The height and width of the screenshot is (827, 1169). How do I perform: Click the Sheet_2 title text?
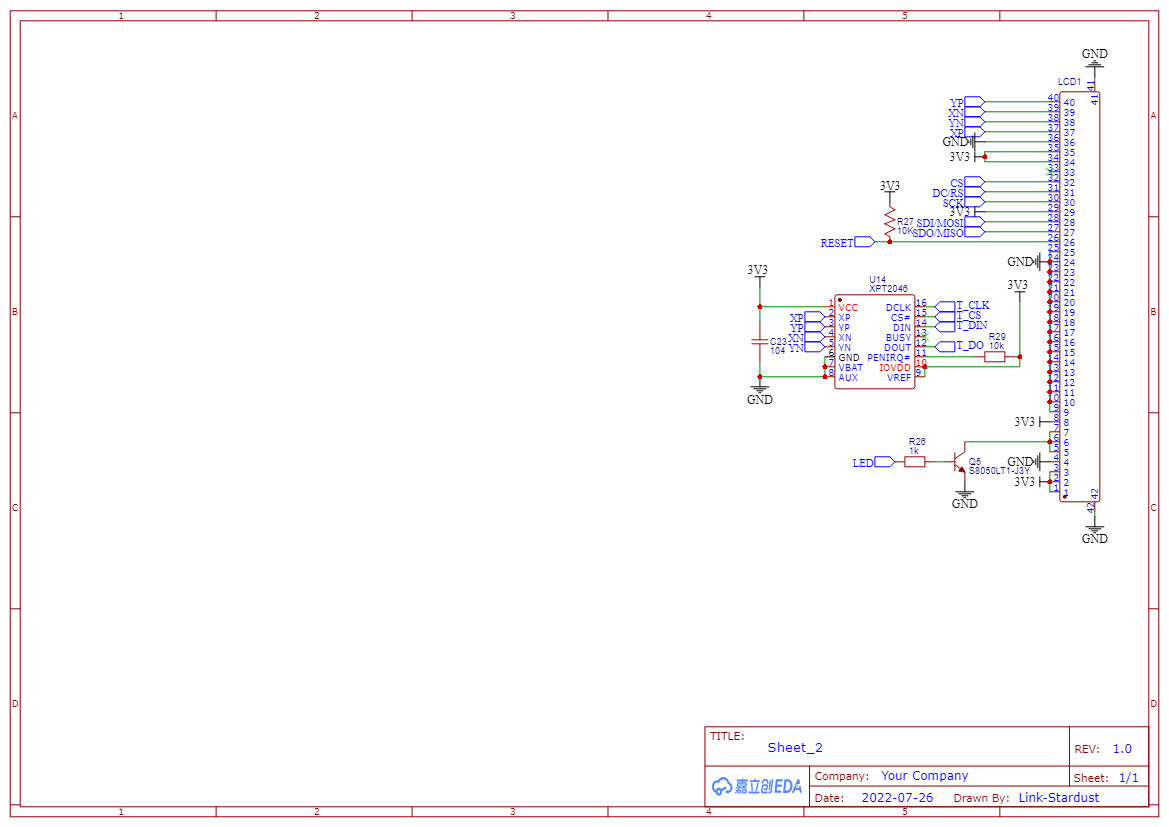(795, 747)
